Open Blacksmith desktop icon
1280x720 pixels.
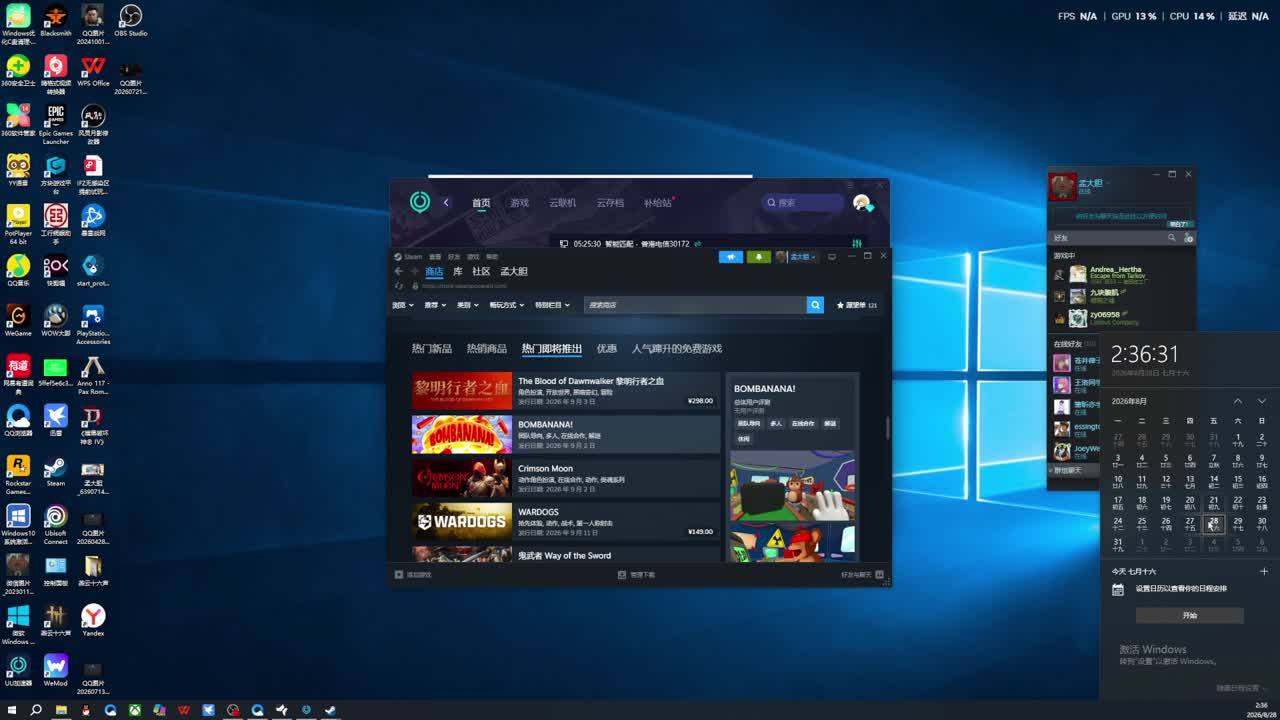pyautogui.click(x=56, y=21)
